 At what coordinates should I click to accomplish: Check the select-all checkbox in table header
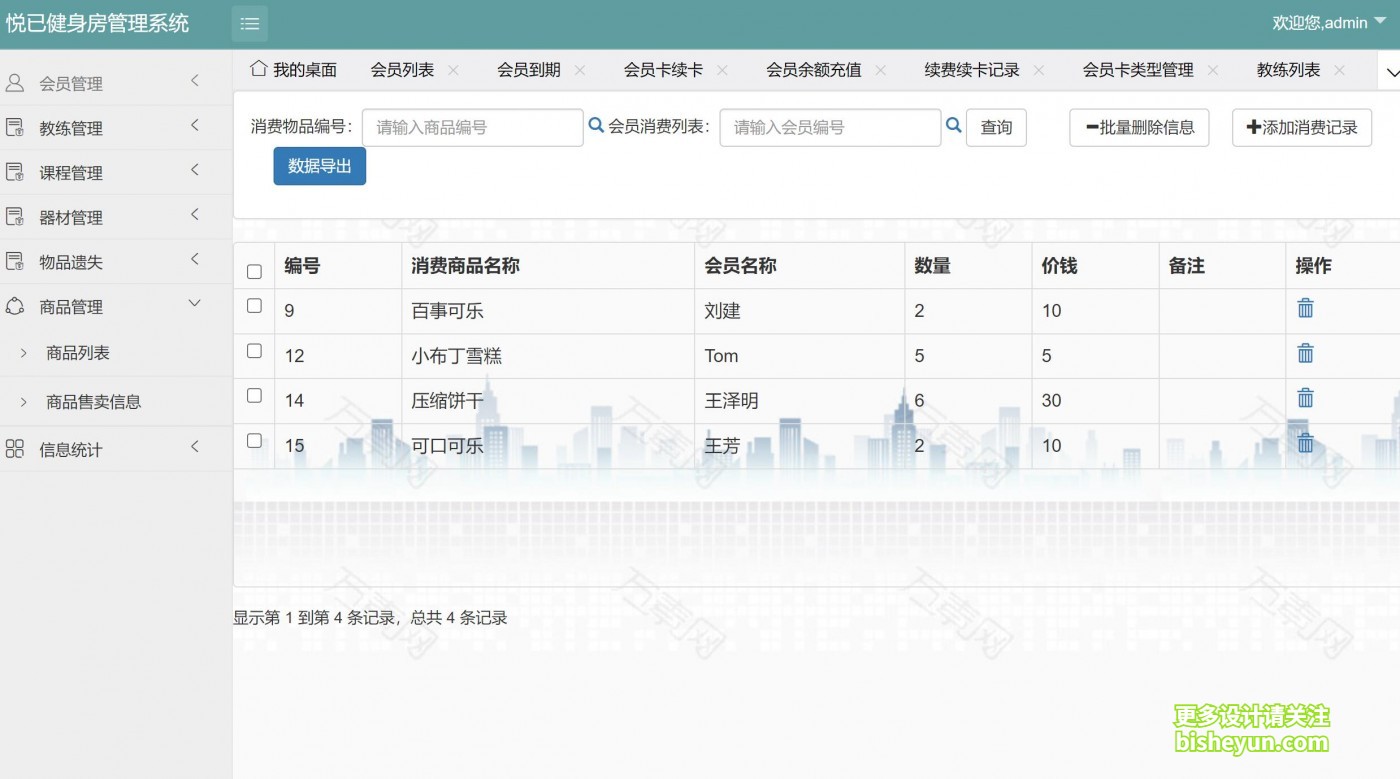(x=254, y=270)
